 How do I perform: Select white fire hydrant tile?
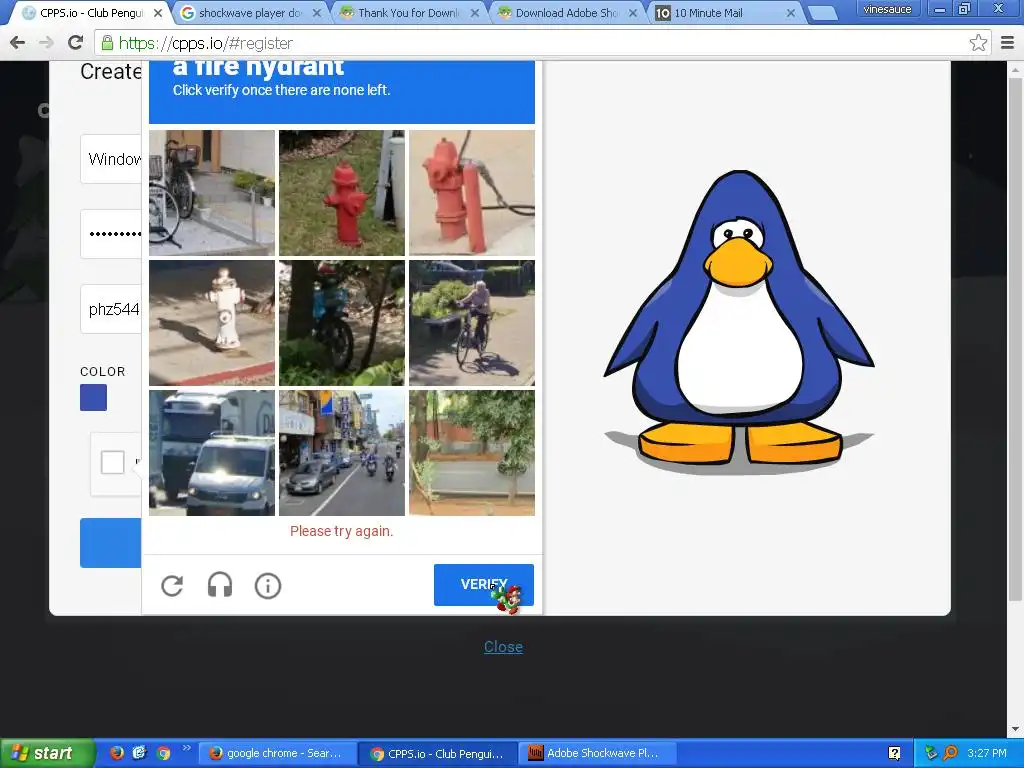pos(212,323)
